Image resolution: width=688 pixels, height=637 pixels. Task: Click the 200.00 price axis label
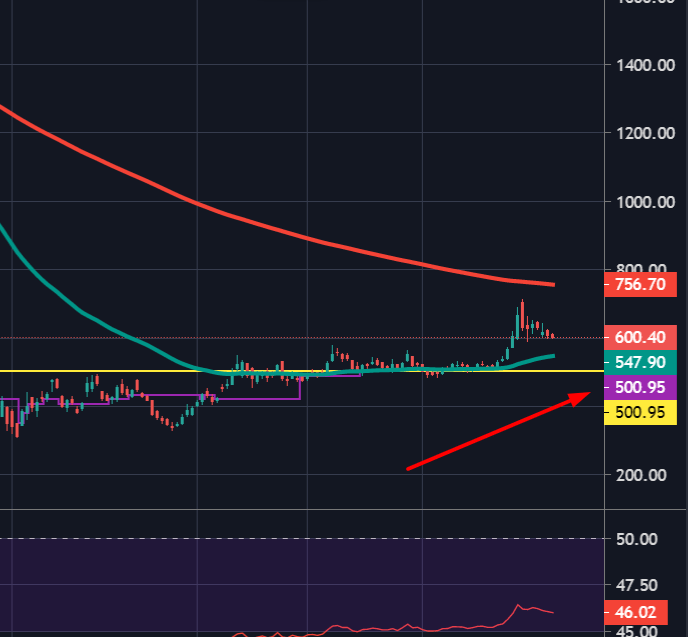641,475
